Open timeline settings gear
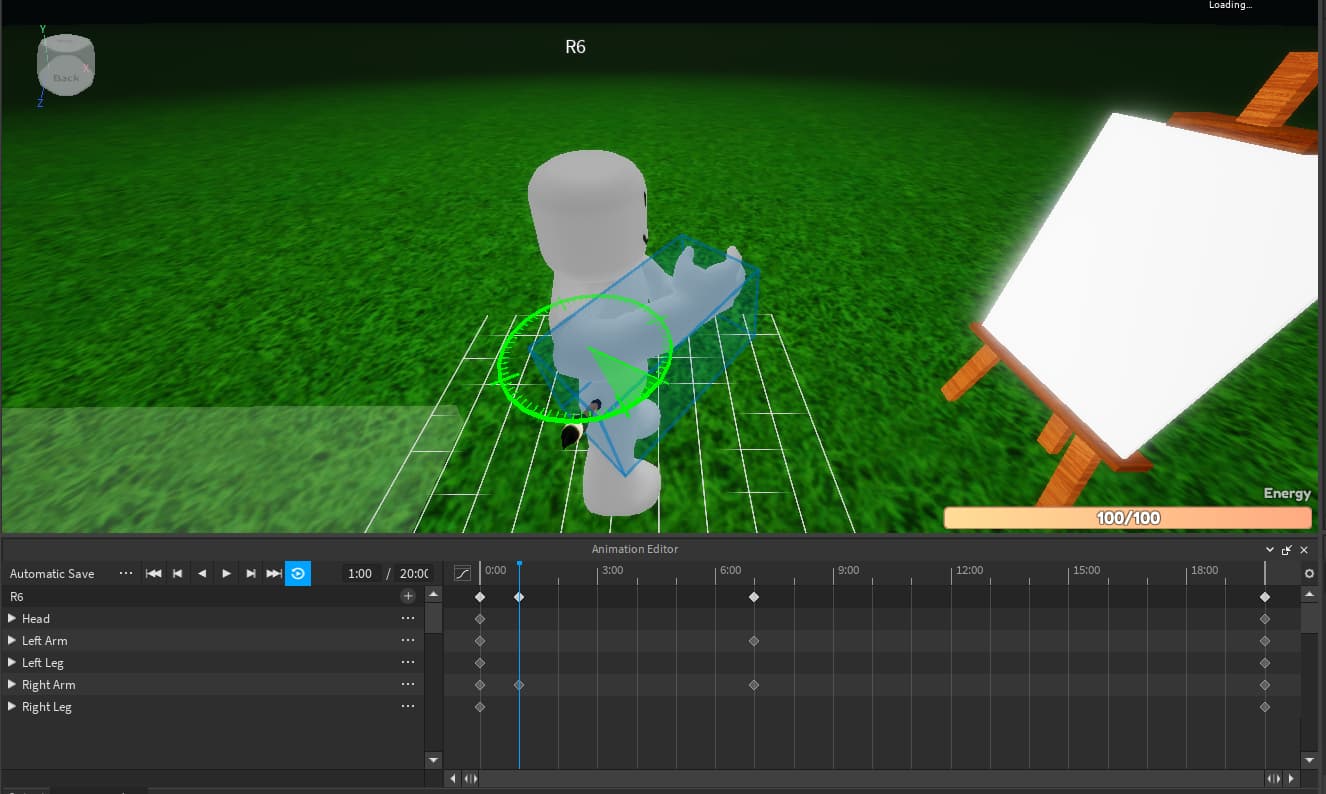The height and width of the screenshot is (794, 1326). tap(1310, 573)
